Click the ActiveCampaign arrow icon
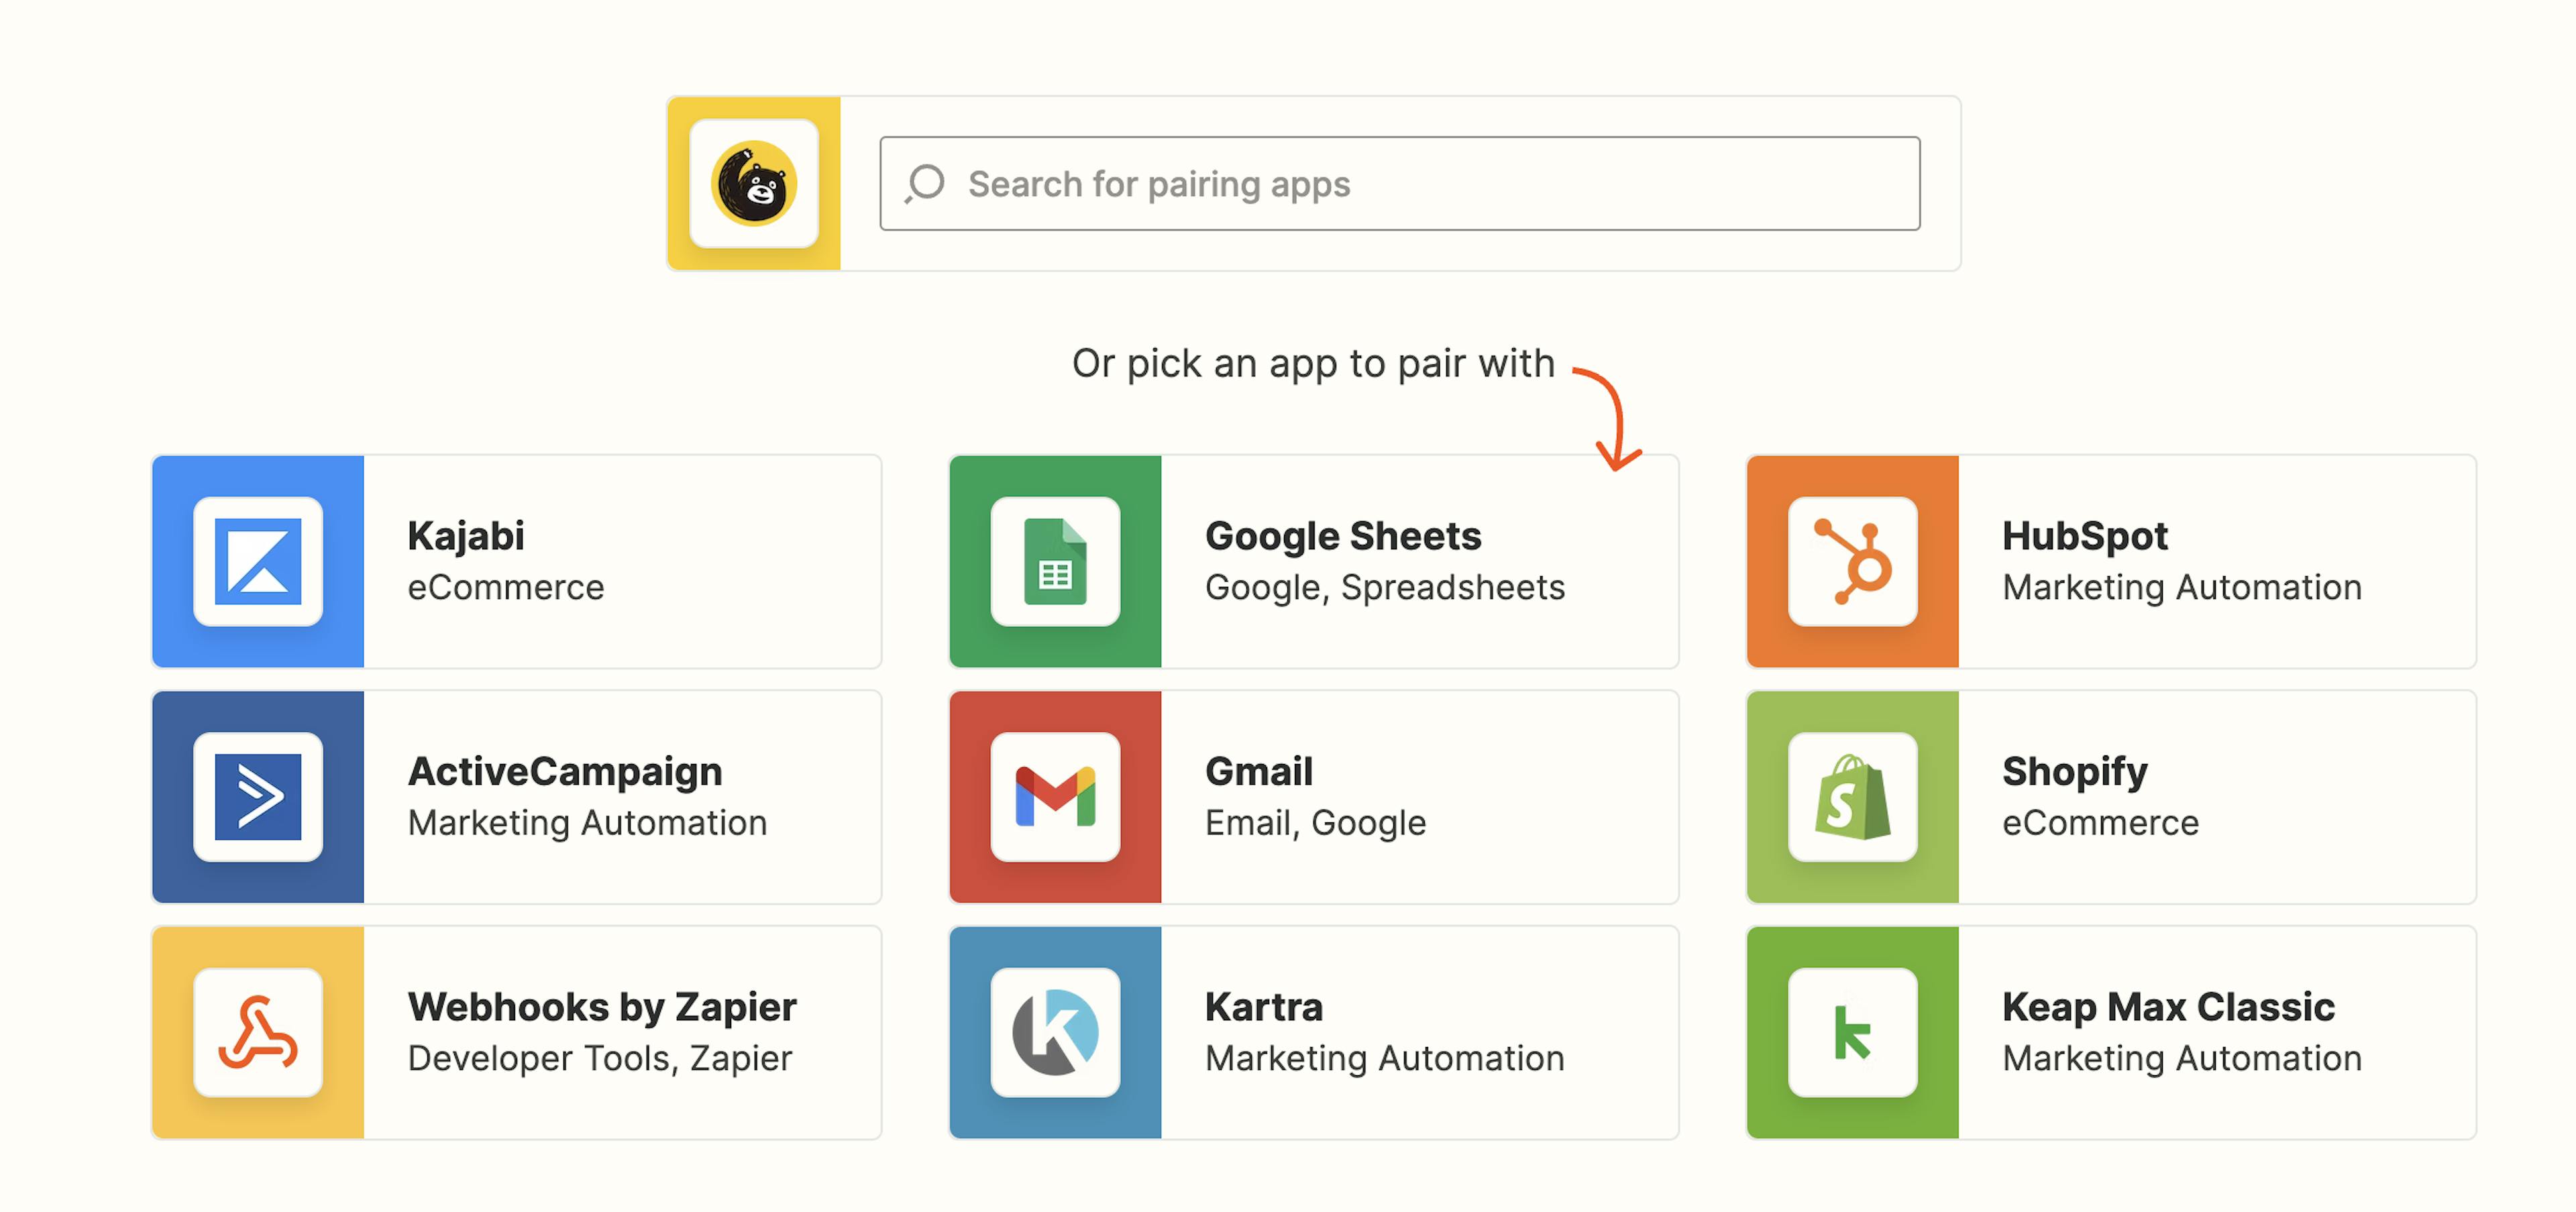The image size is (2576, 1212). pyautogui.click(x=258, y=797)
